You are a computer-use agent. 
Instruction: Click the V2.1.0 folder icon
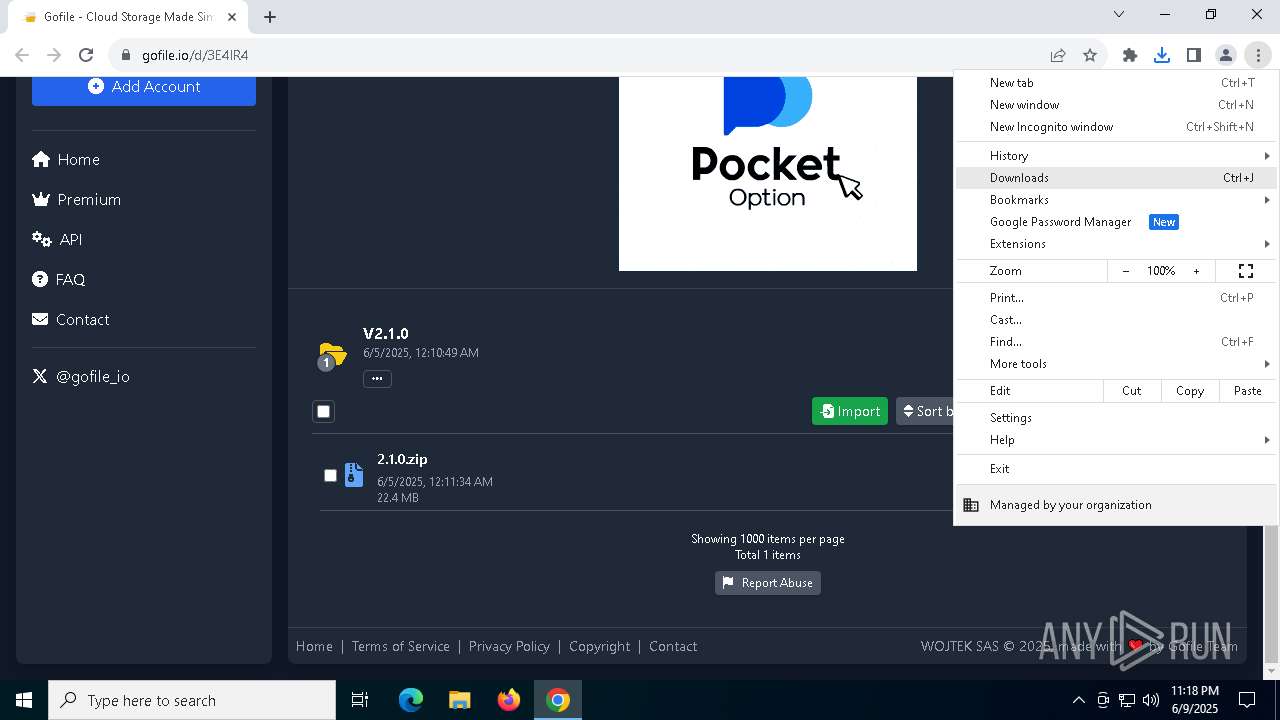pos(331,355)
